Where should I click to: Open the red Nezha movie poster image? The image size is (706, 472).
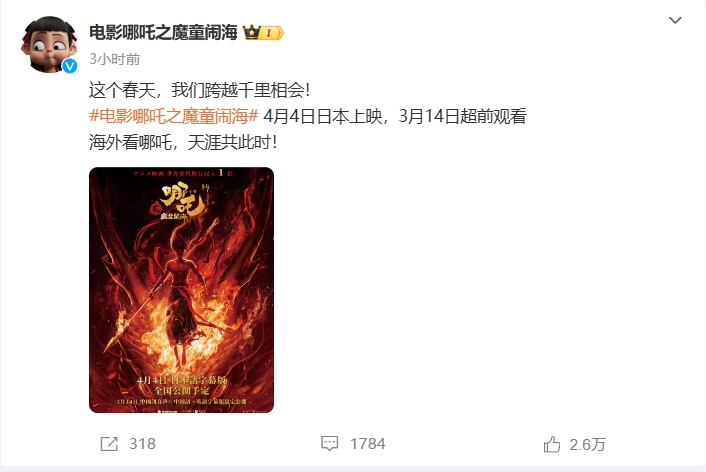tap(181, 290)
